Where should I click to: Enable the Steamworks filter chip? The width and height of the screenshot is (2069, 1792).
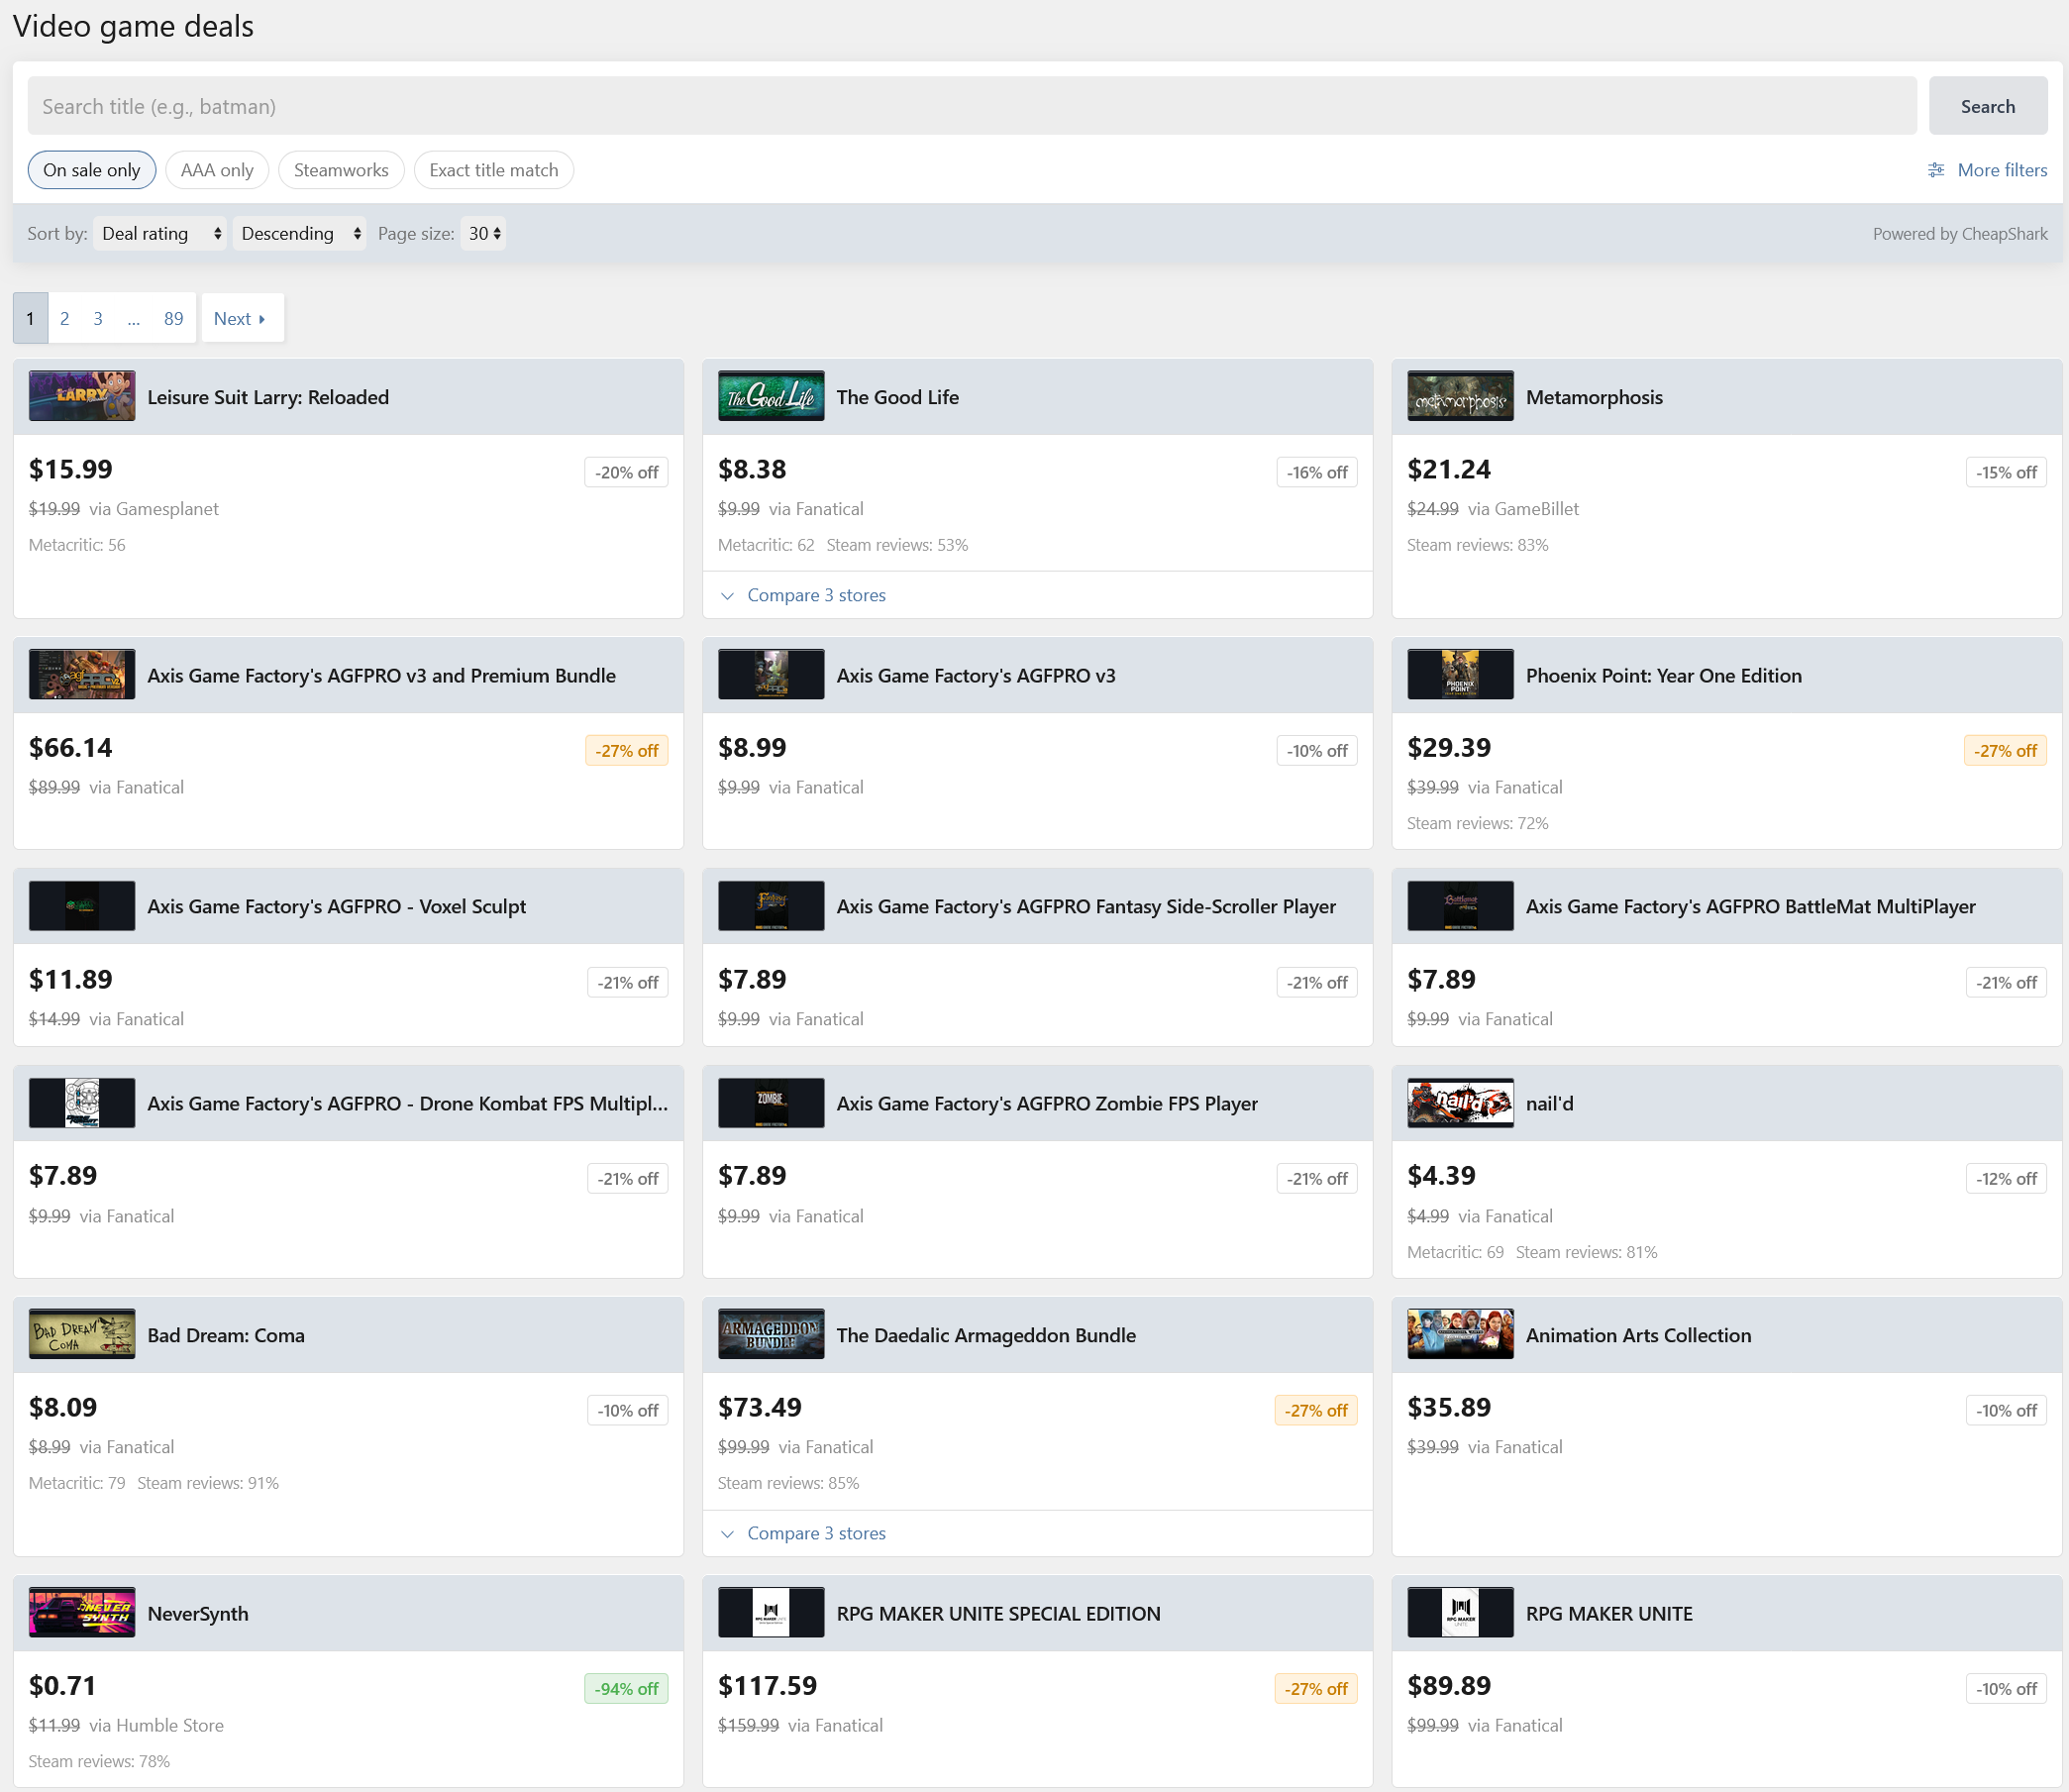[341, 170]
